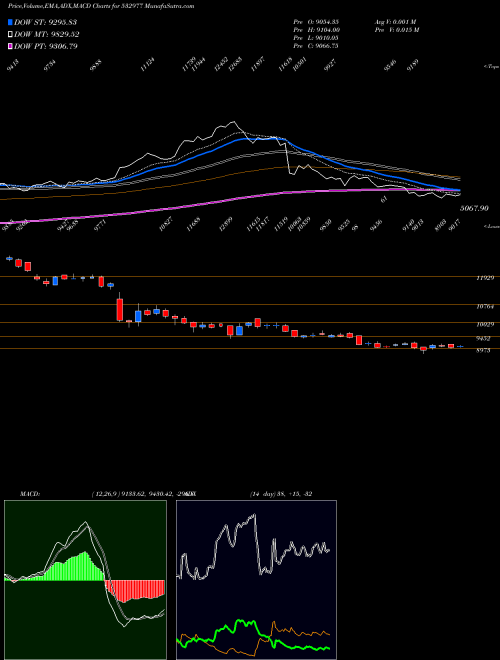
Task: Click the MACD: panel heading
Action: coord(29,494)
